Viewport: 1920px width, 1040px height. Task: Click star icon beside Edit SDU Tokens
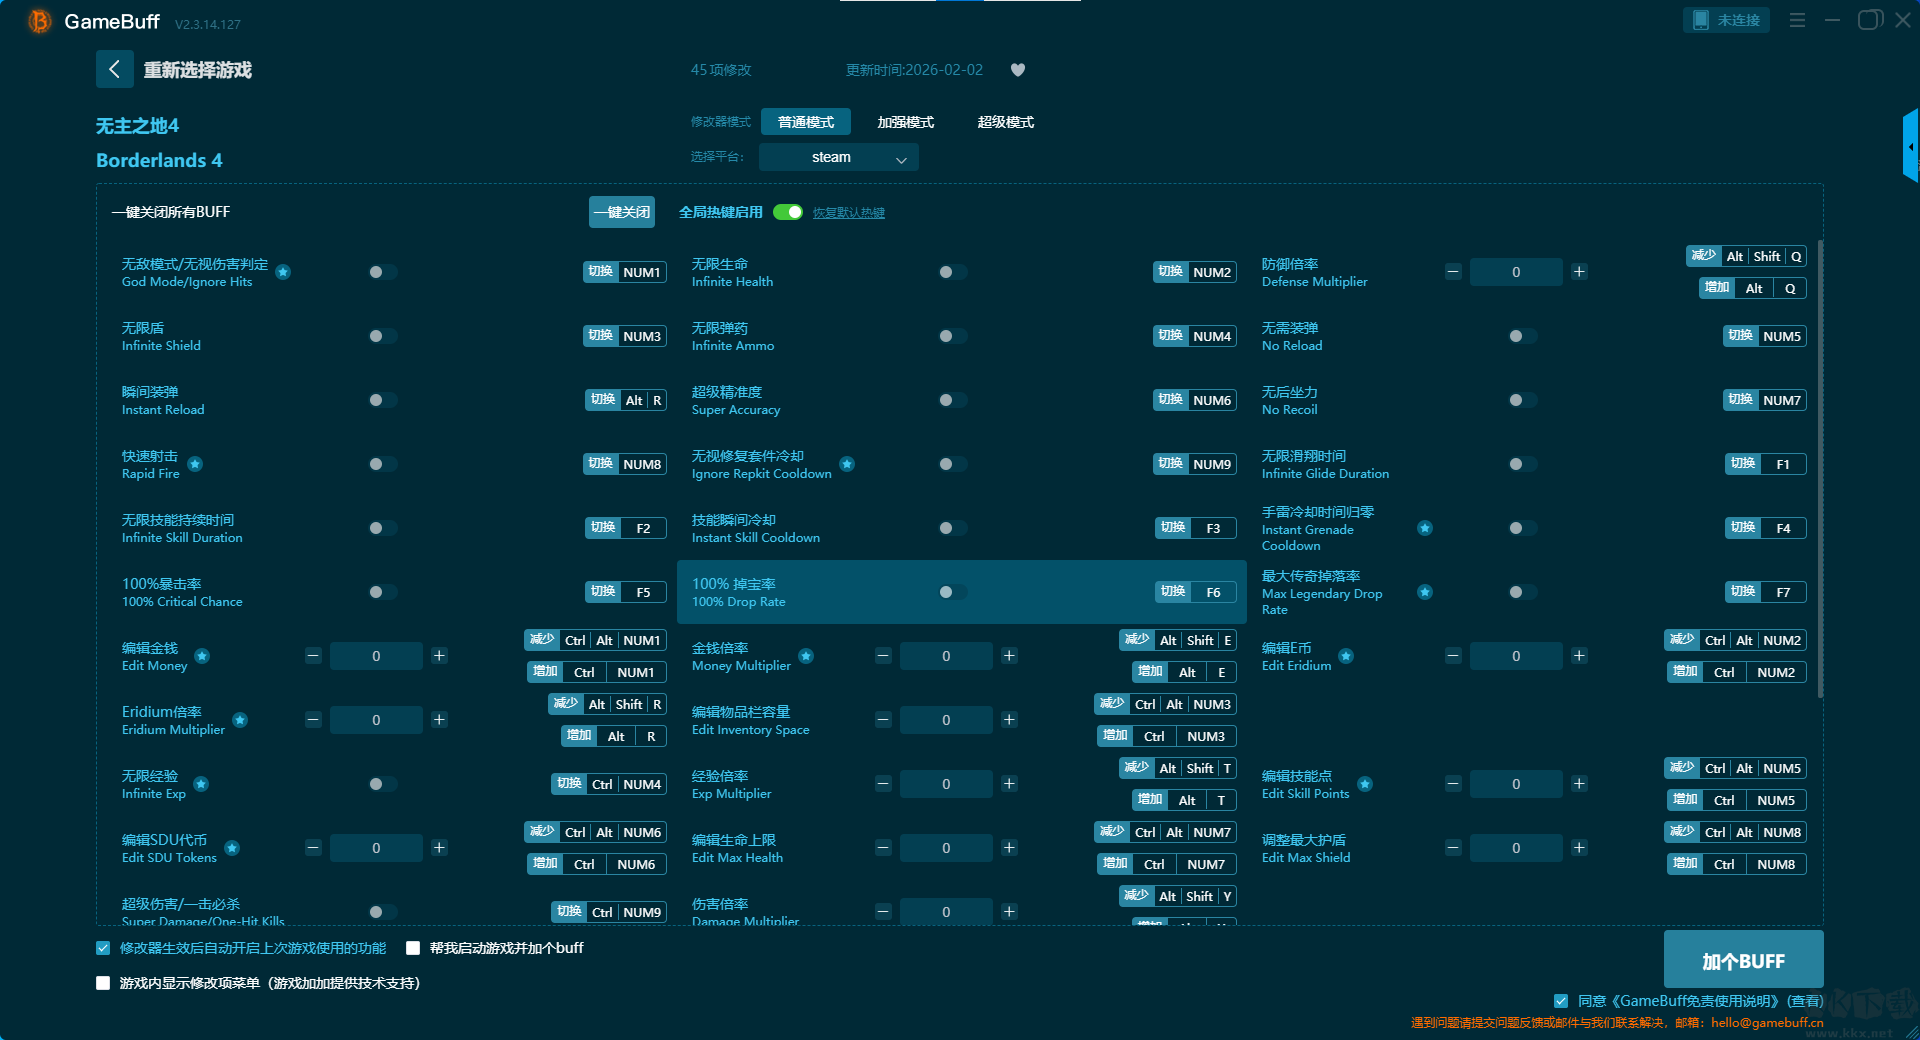(232, 848)
